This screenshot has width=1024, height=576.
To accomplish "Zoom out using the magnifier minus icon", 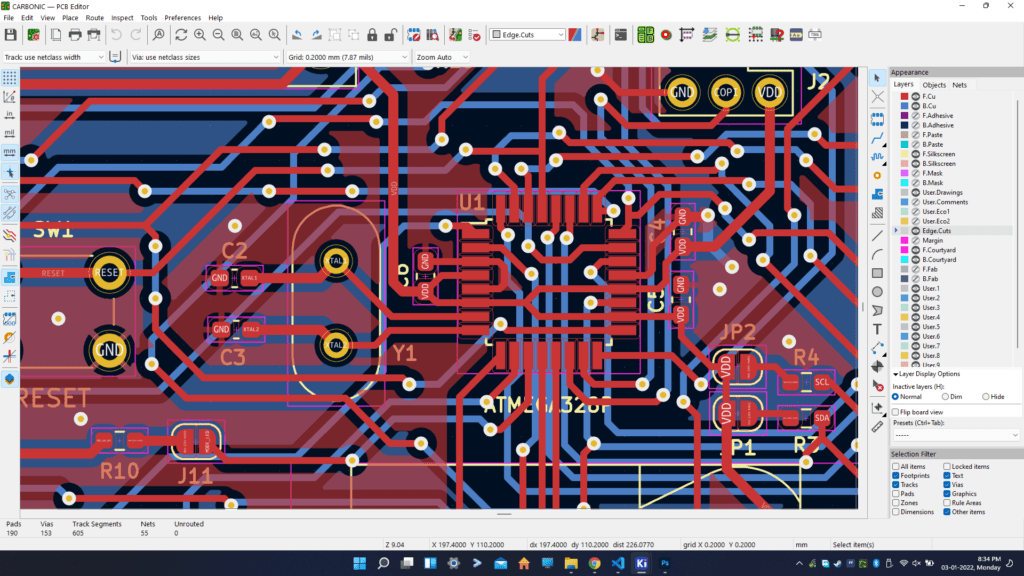I will coord(219,35).
